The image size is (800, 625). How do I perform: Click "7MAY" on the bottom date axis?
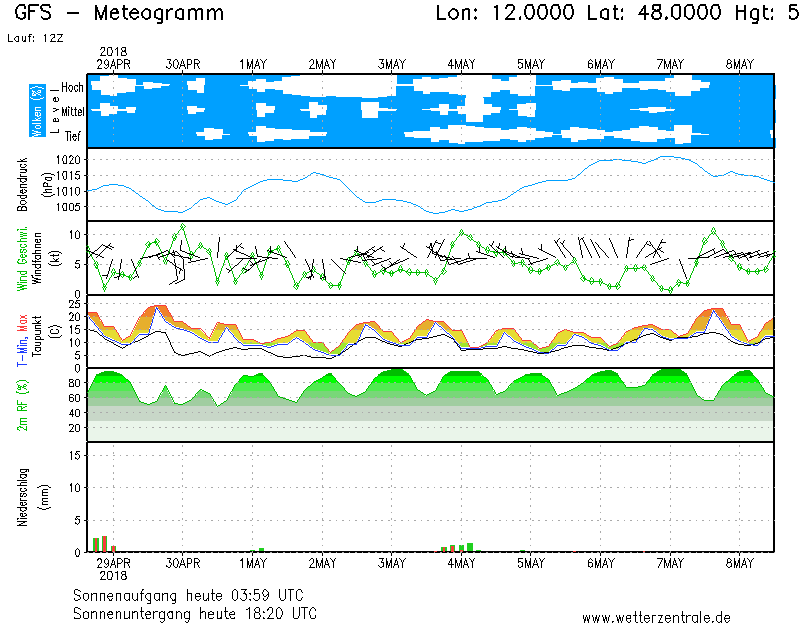click(x=670, y=563)
